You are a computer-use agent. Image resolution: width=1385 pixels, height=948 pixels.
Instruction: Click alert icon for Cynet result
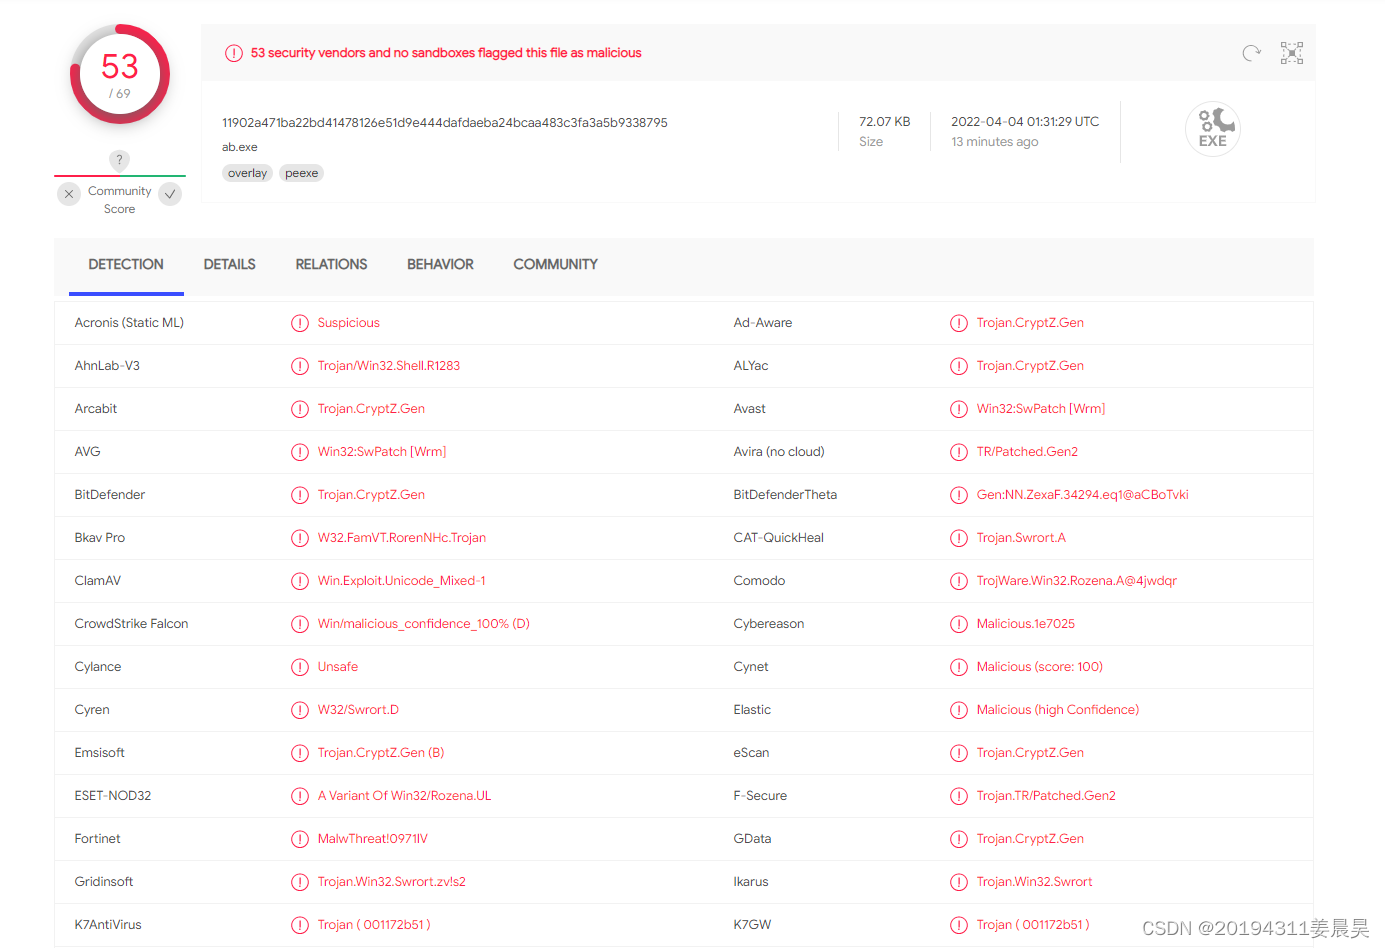point(959,667)
